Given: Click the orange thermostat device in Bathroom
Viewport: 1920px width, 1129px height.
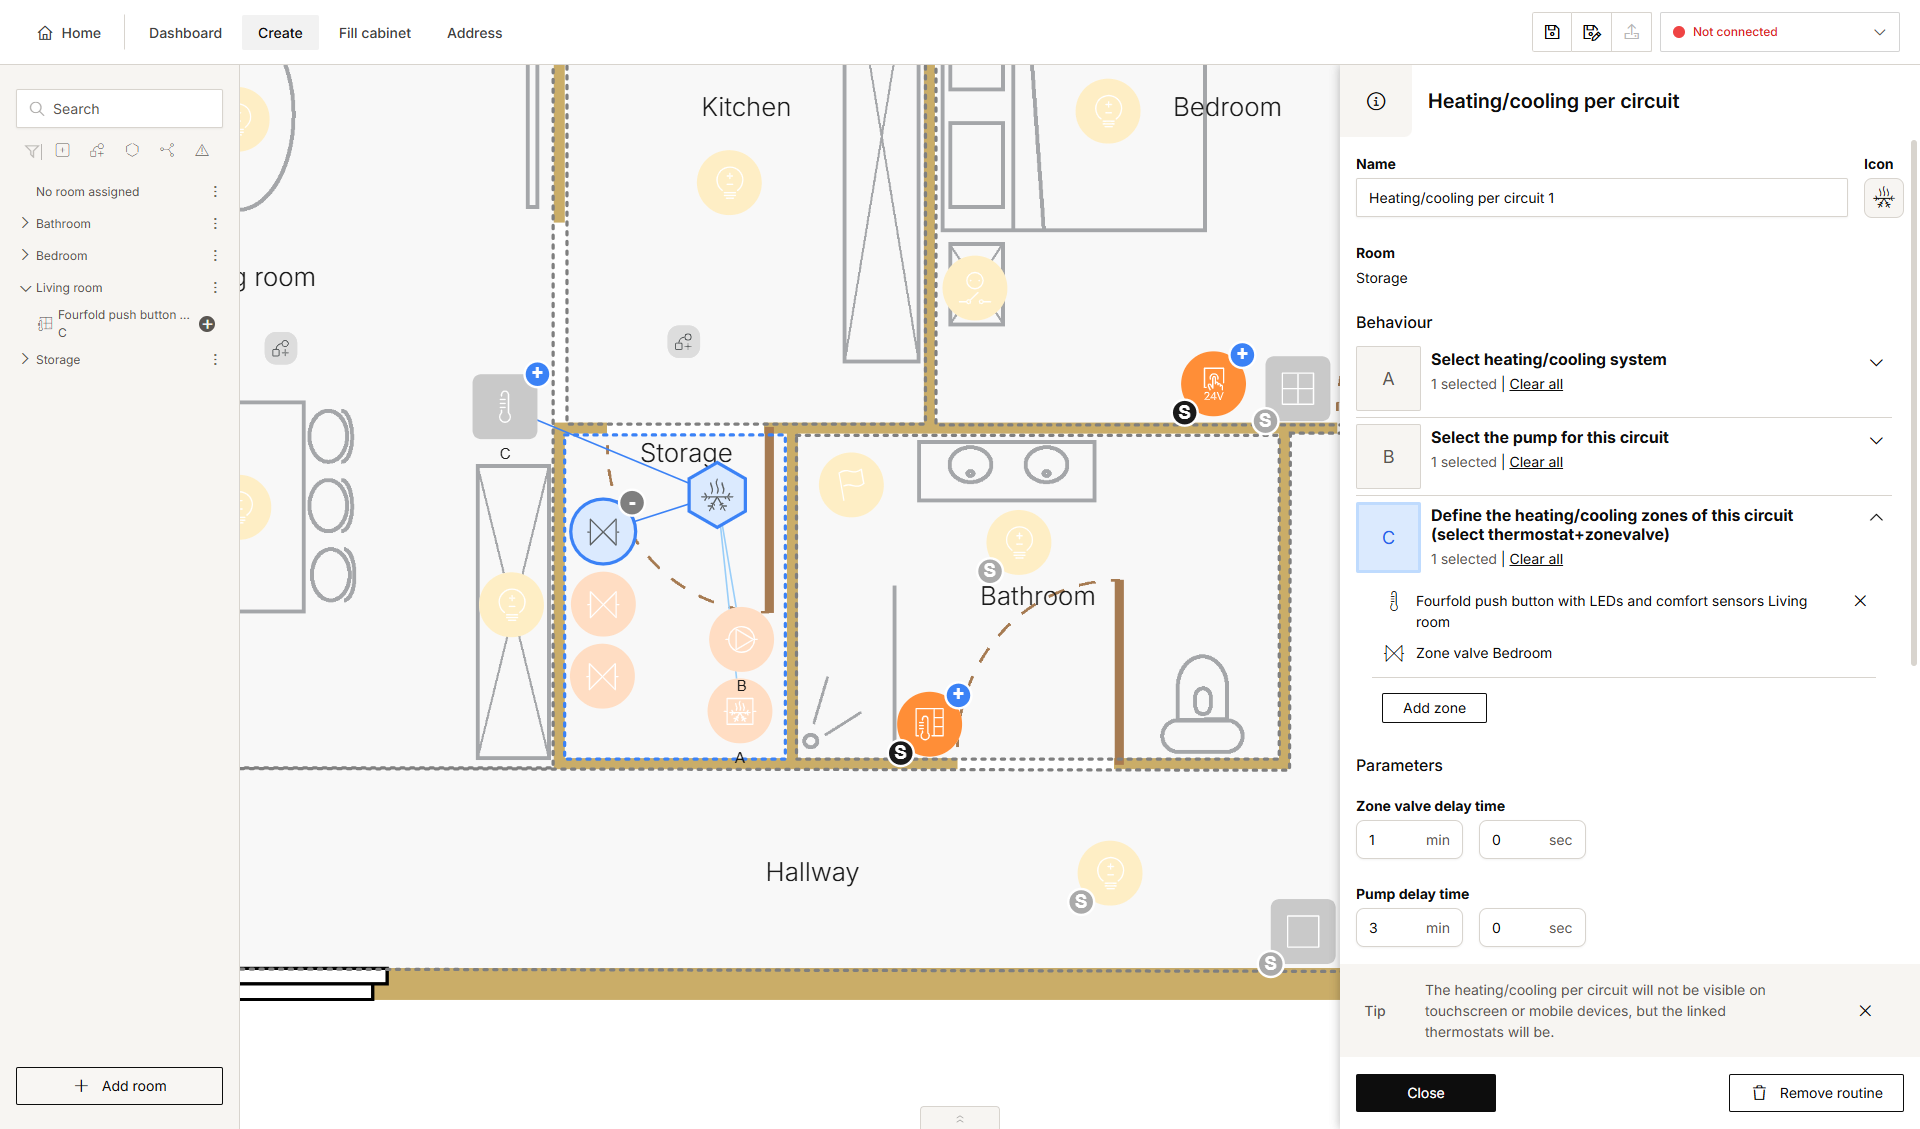Looking at the screenshot, I should point(929,724).
